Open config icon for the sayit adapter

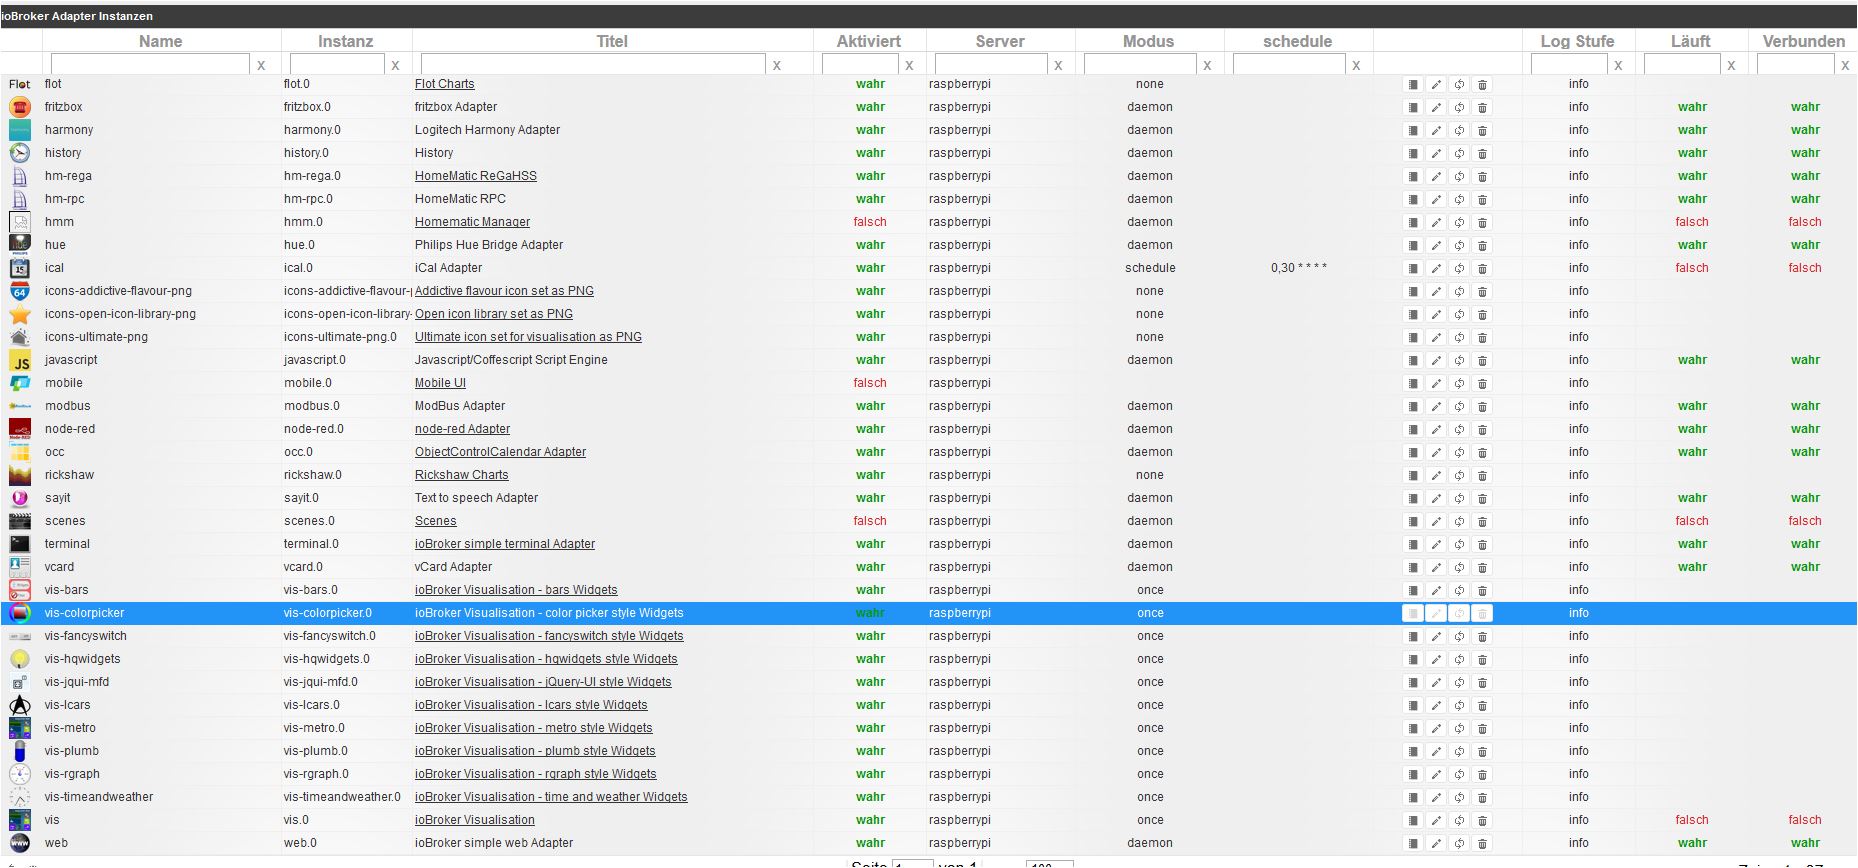coord(1413,499)
